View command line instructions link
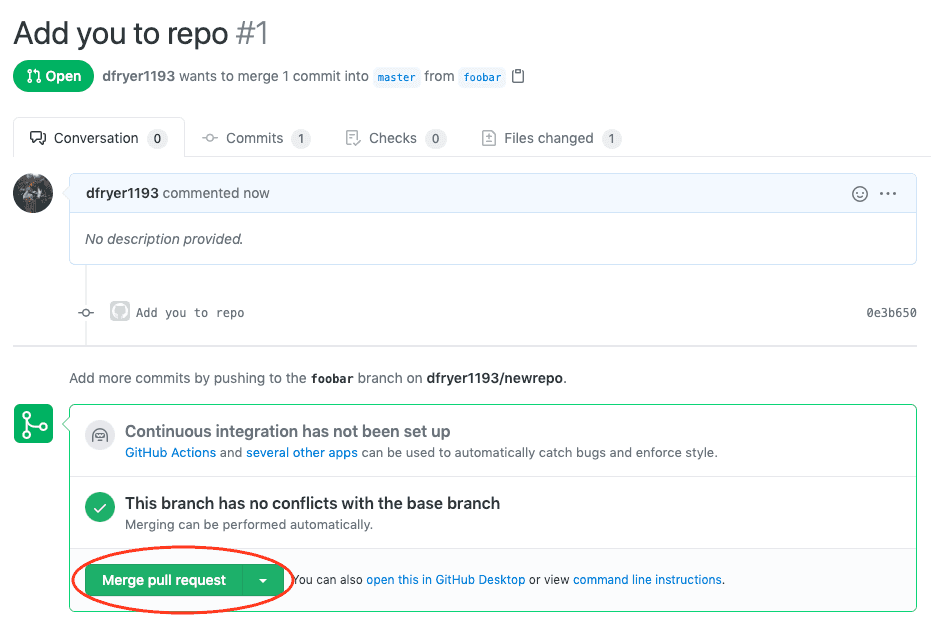 click(647, 580)
